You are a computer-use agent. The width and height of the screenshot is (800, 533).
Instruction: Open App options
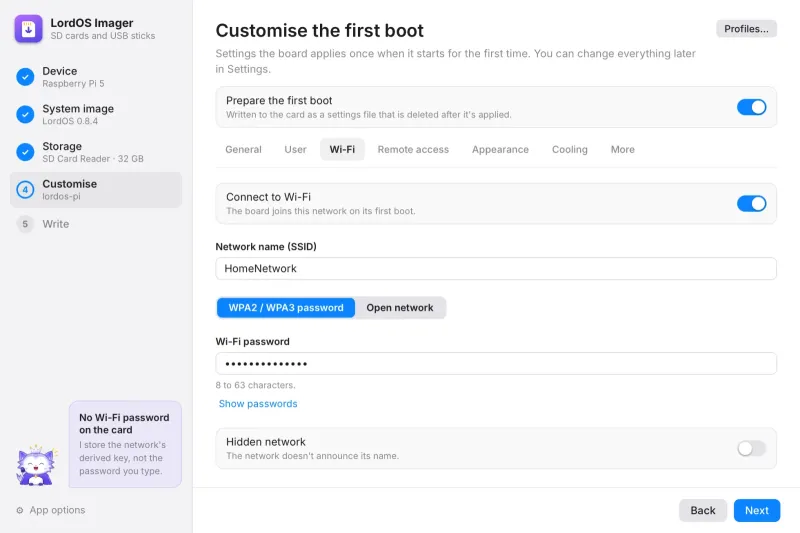[51, 510]
